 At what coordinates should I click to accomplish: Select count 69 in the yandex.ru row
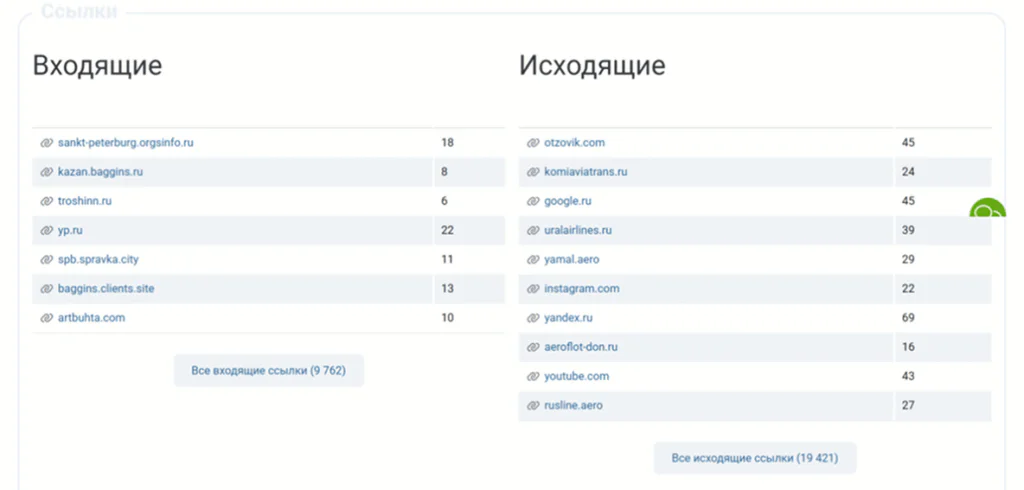click(908, 318)
